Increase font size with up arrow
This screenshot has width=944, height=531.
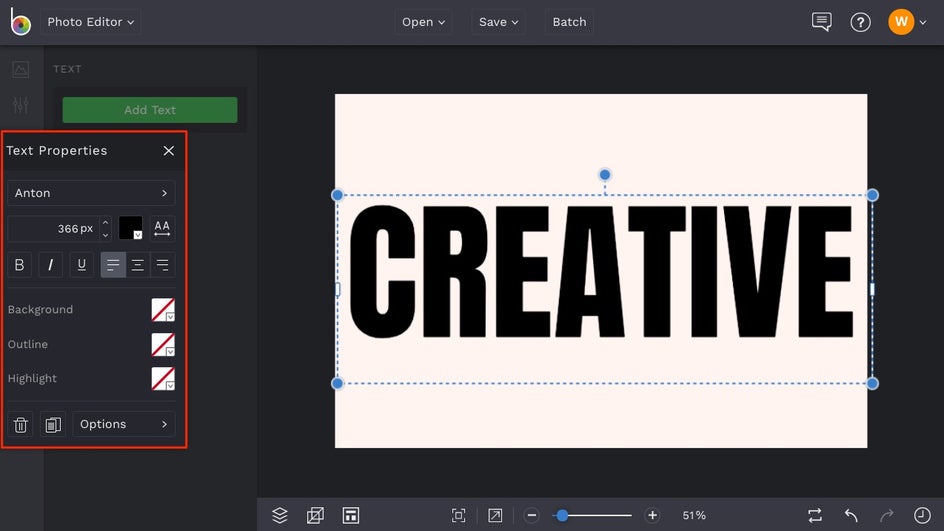point(105,223)
